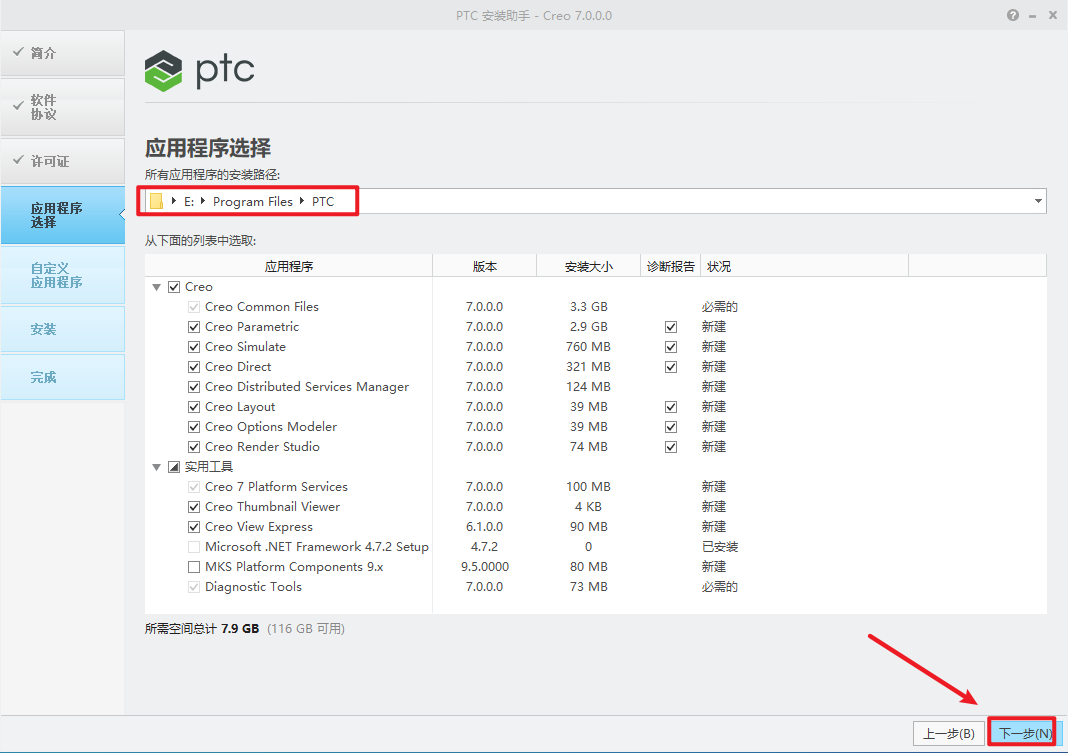This screenshot has height=753, width=1068.
Task: Go to the 安装 step in the sidebar
Action: [x=62, y=328]
